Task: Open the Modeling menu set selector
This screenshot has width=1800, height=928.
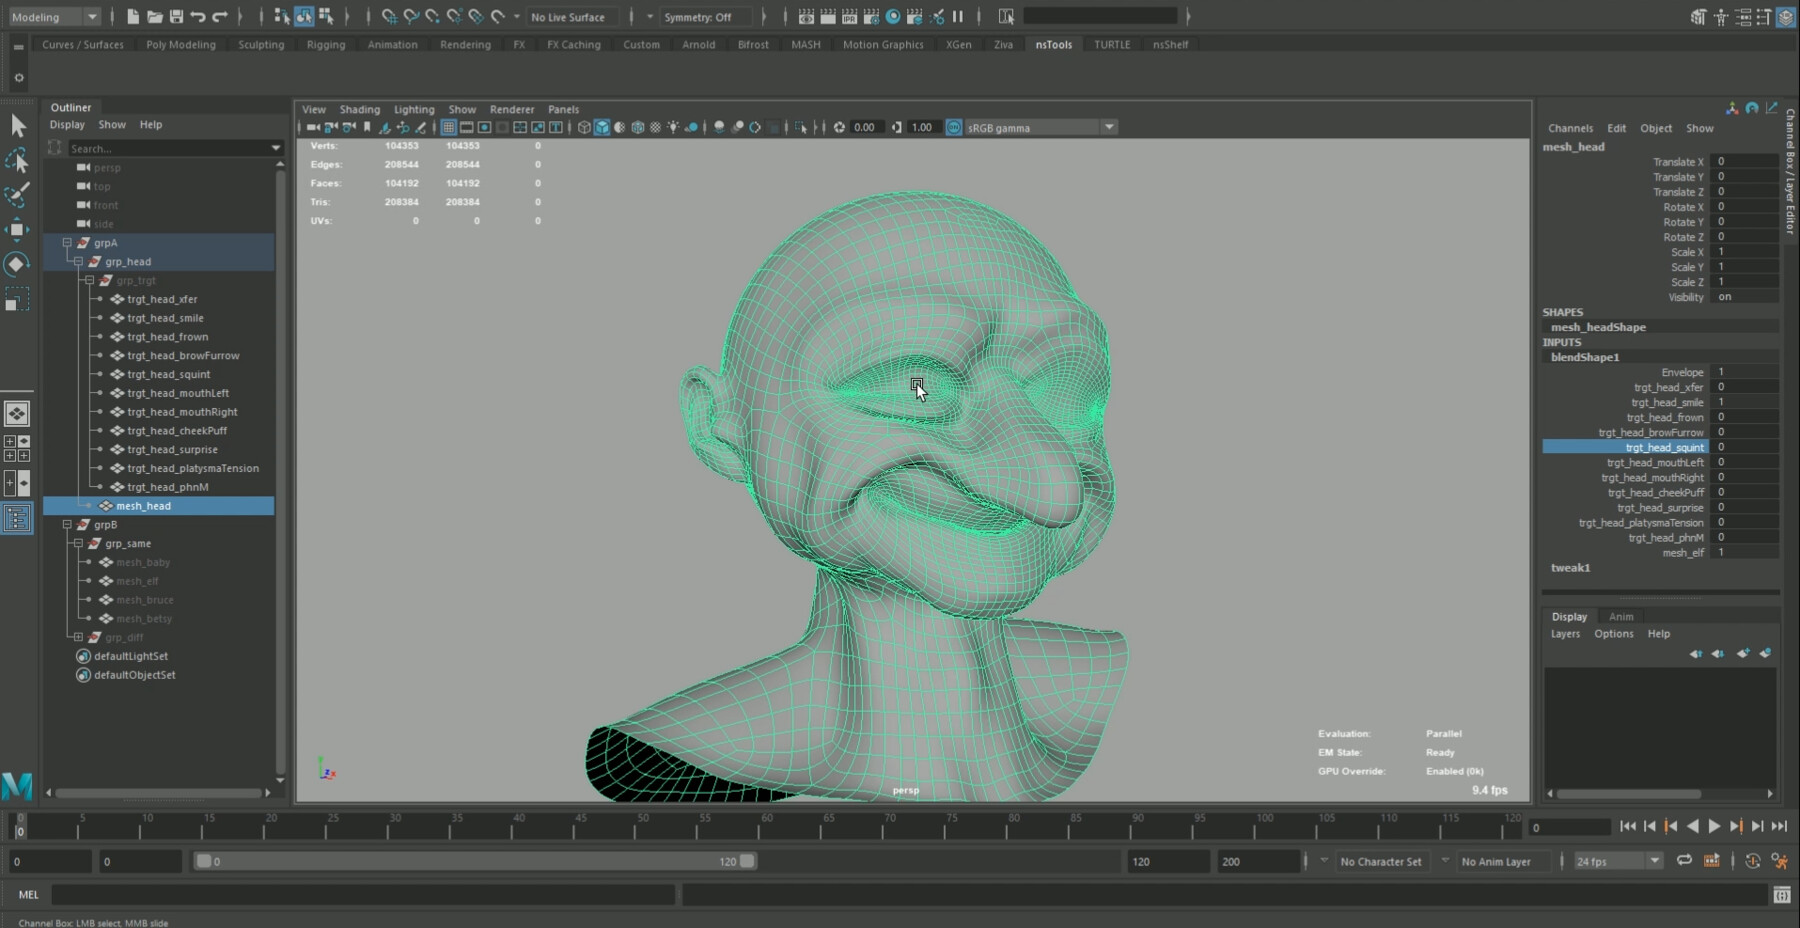Action: pyautogui.click(x=50, y=17)
